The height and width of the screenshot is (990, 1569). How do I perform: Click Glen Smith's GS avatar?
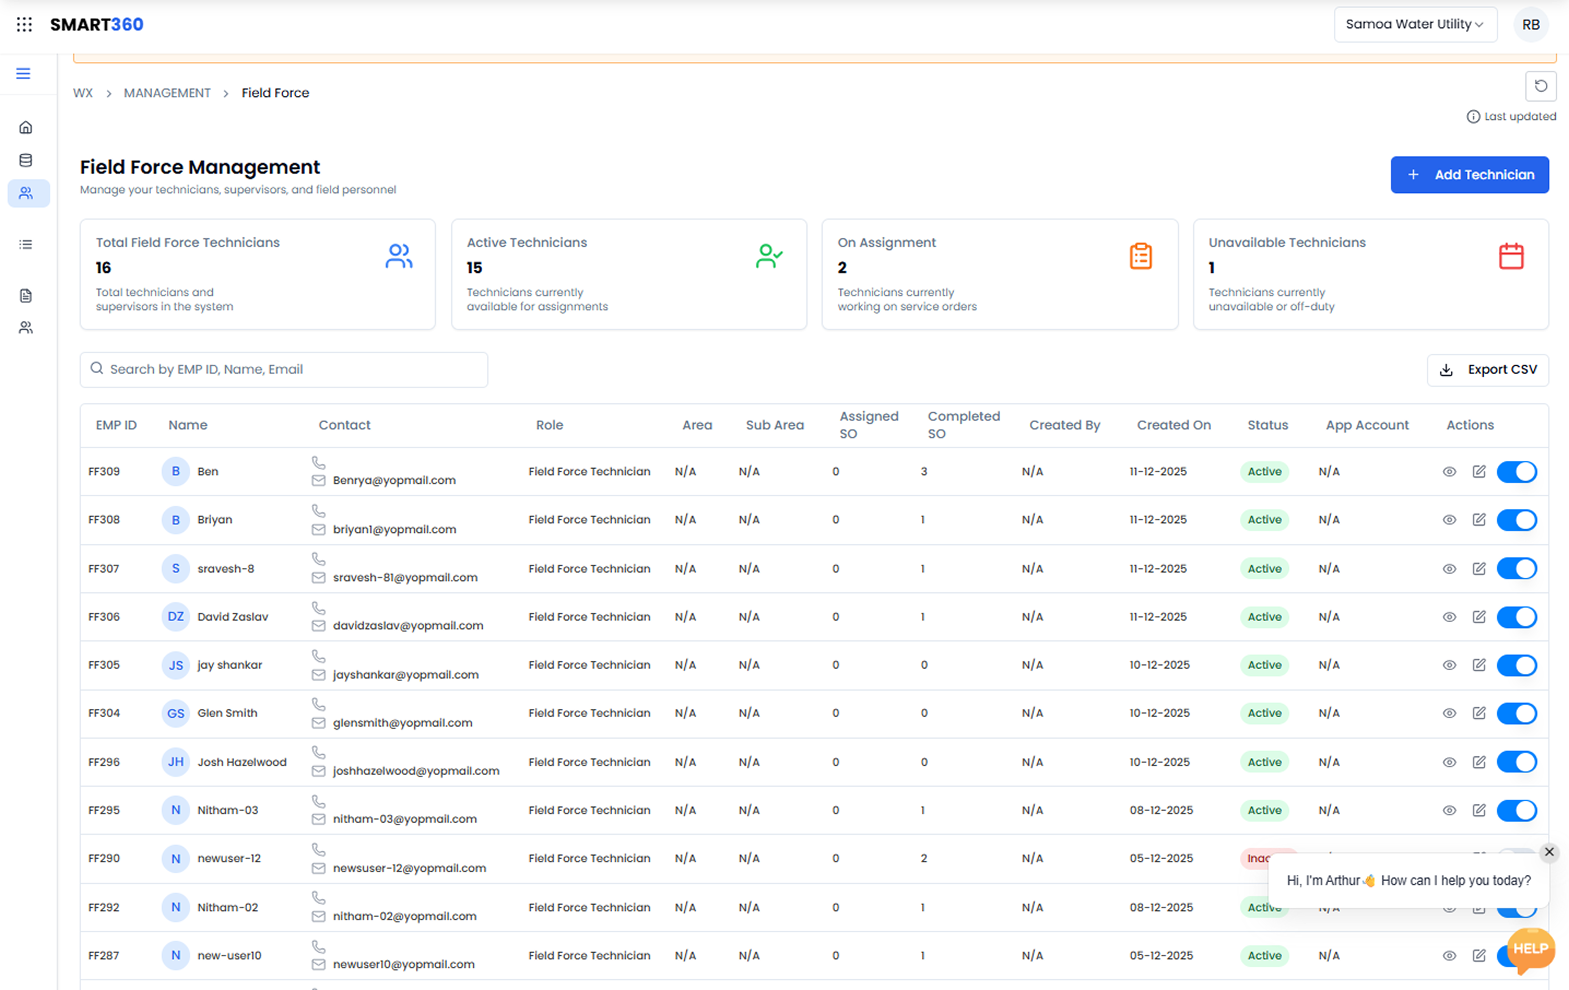tap(176, 713)
